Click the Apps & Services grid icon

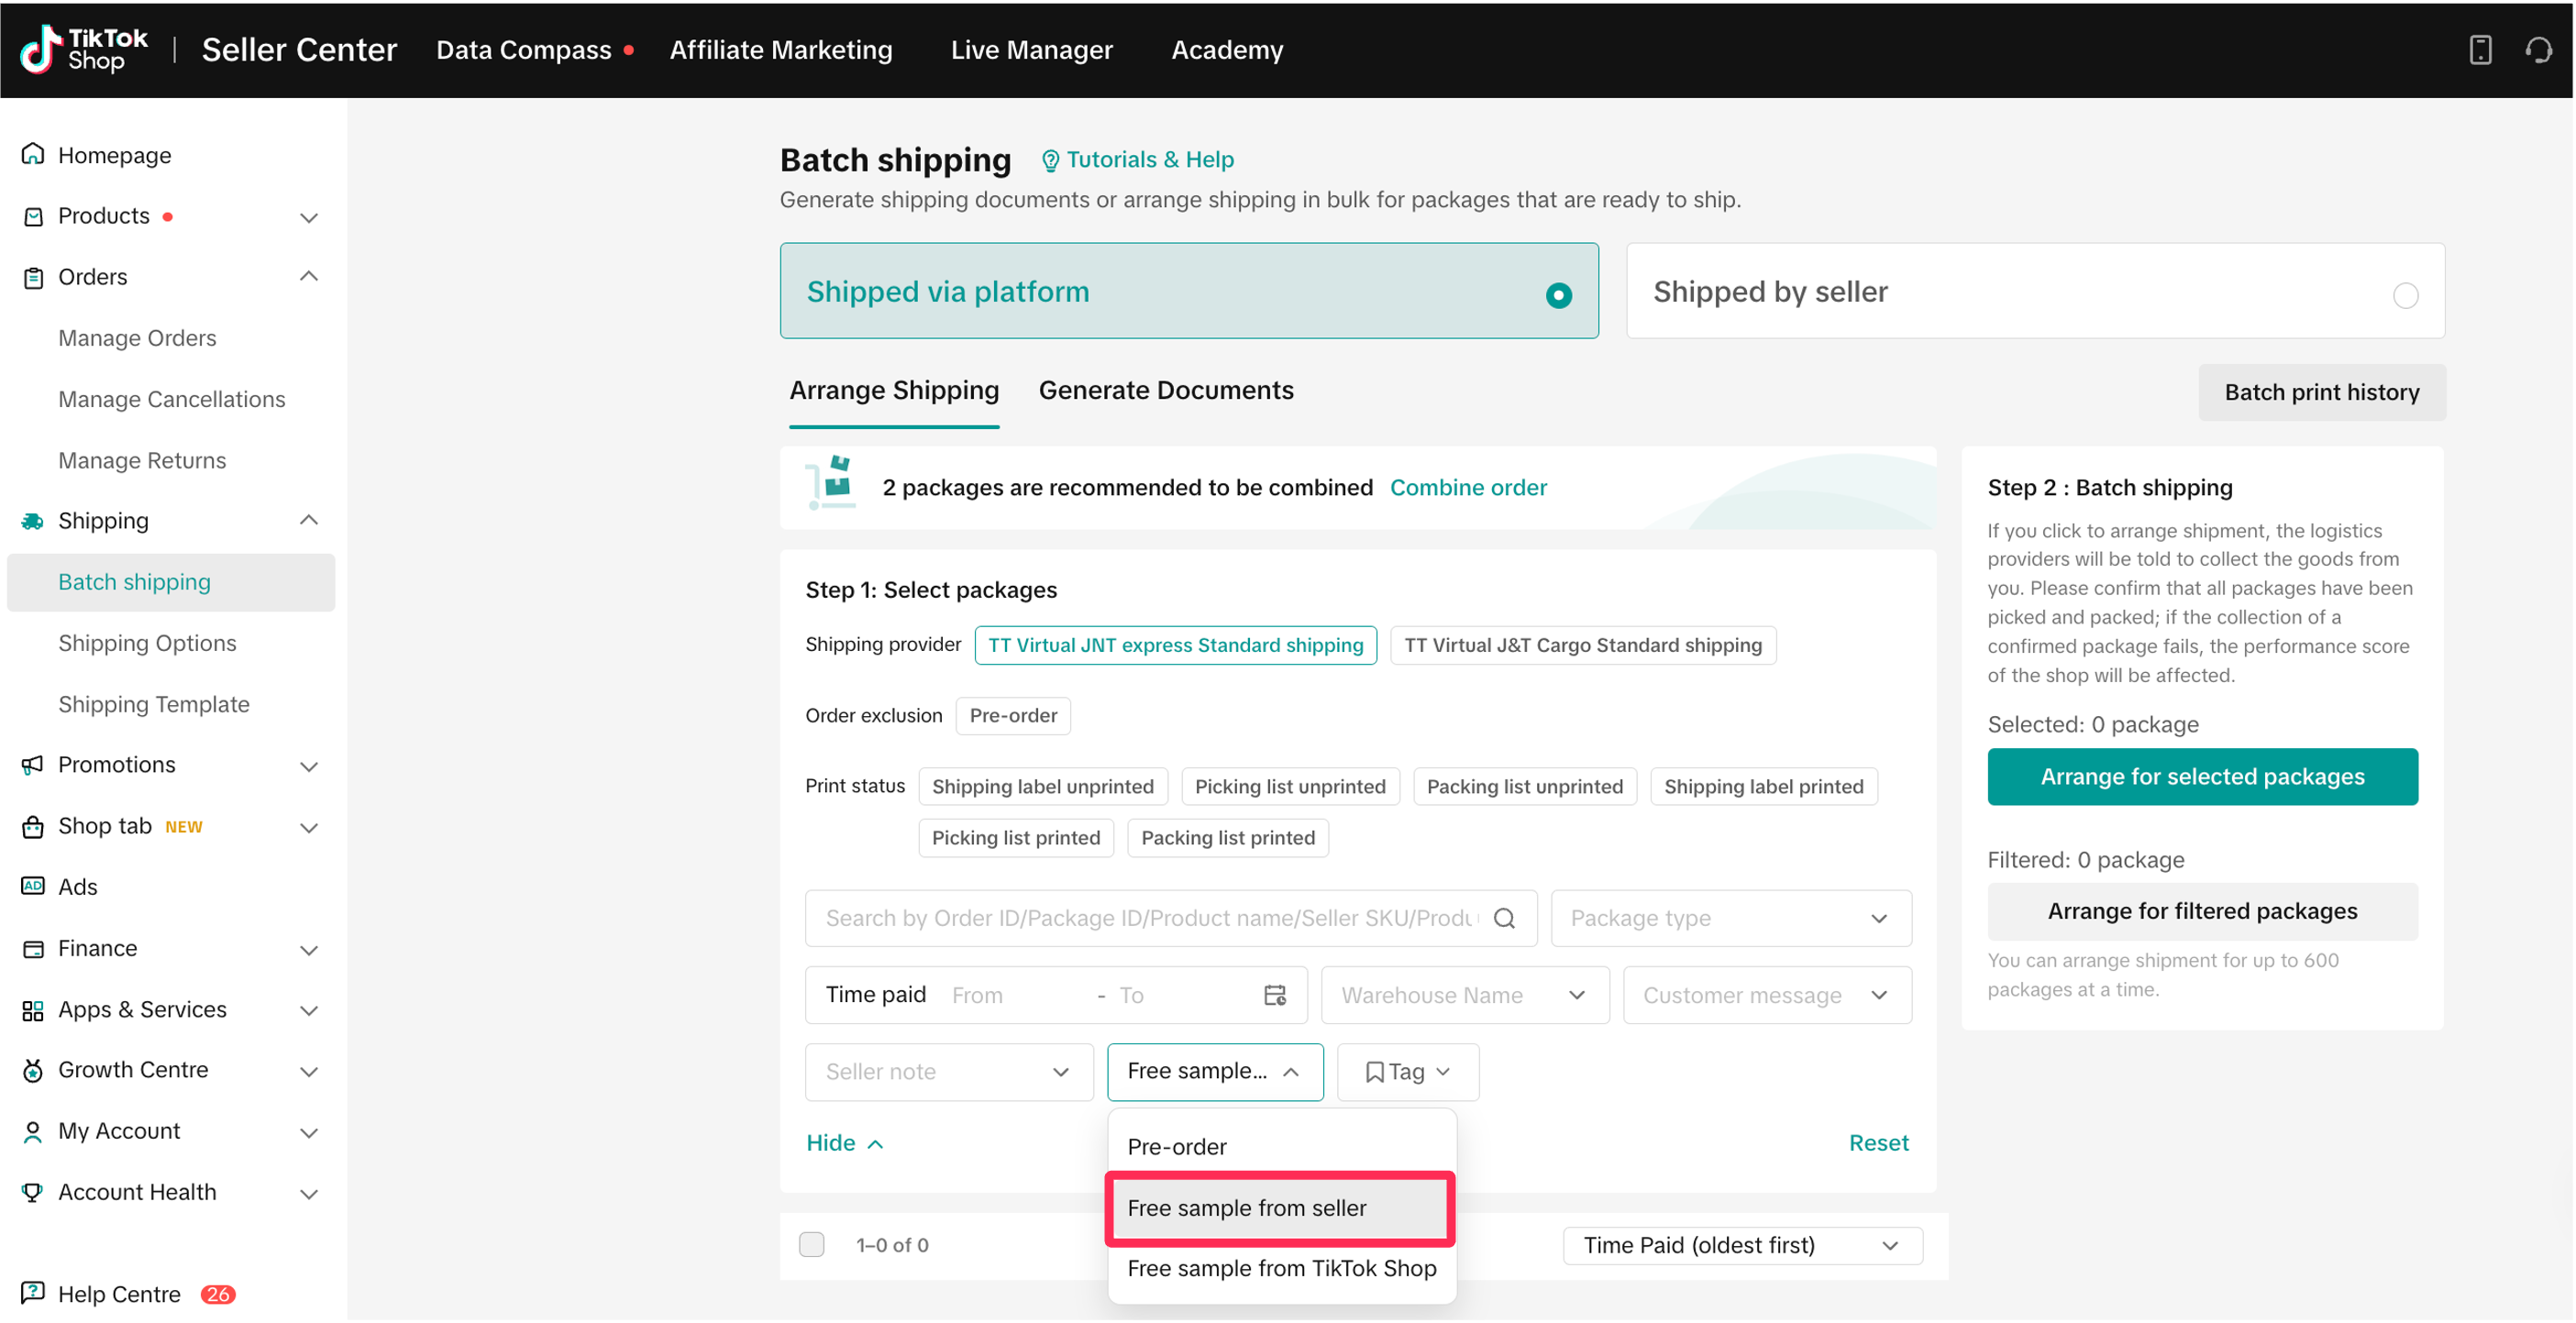click(x=33, y=1010)
